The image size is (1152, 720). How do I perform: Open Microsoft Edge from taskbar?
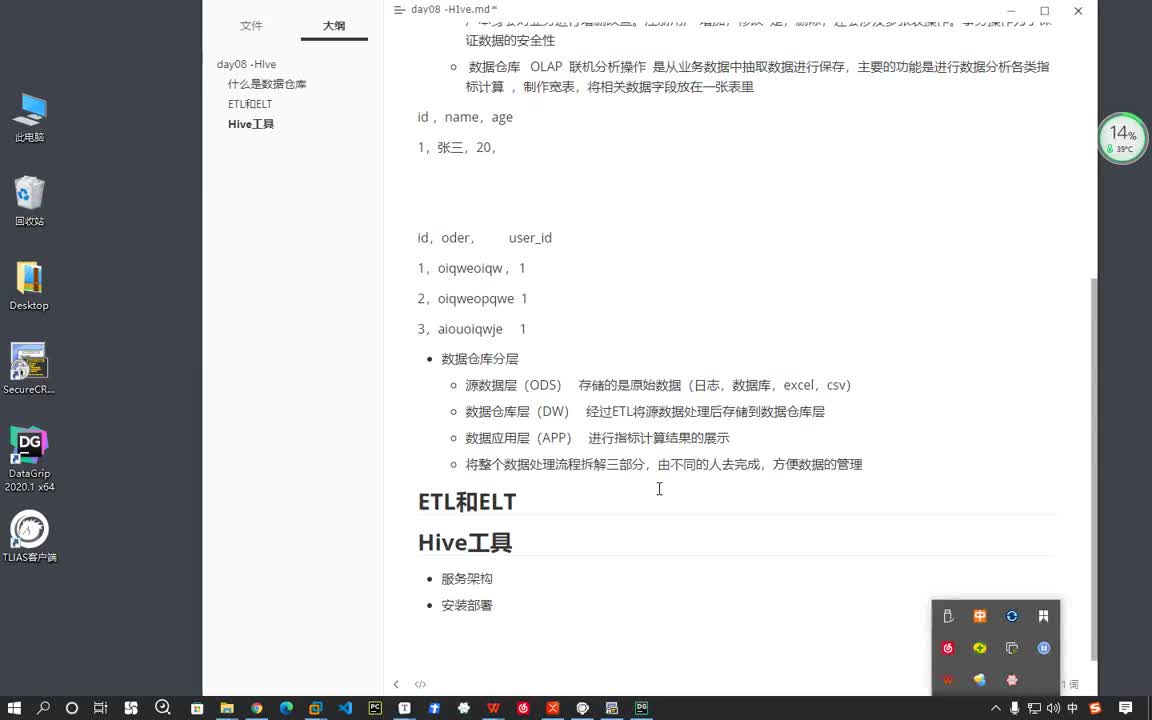286,708
